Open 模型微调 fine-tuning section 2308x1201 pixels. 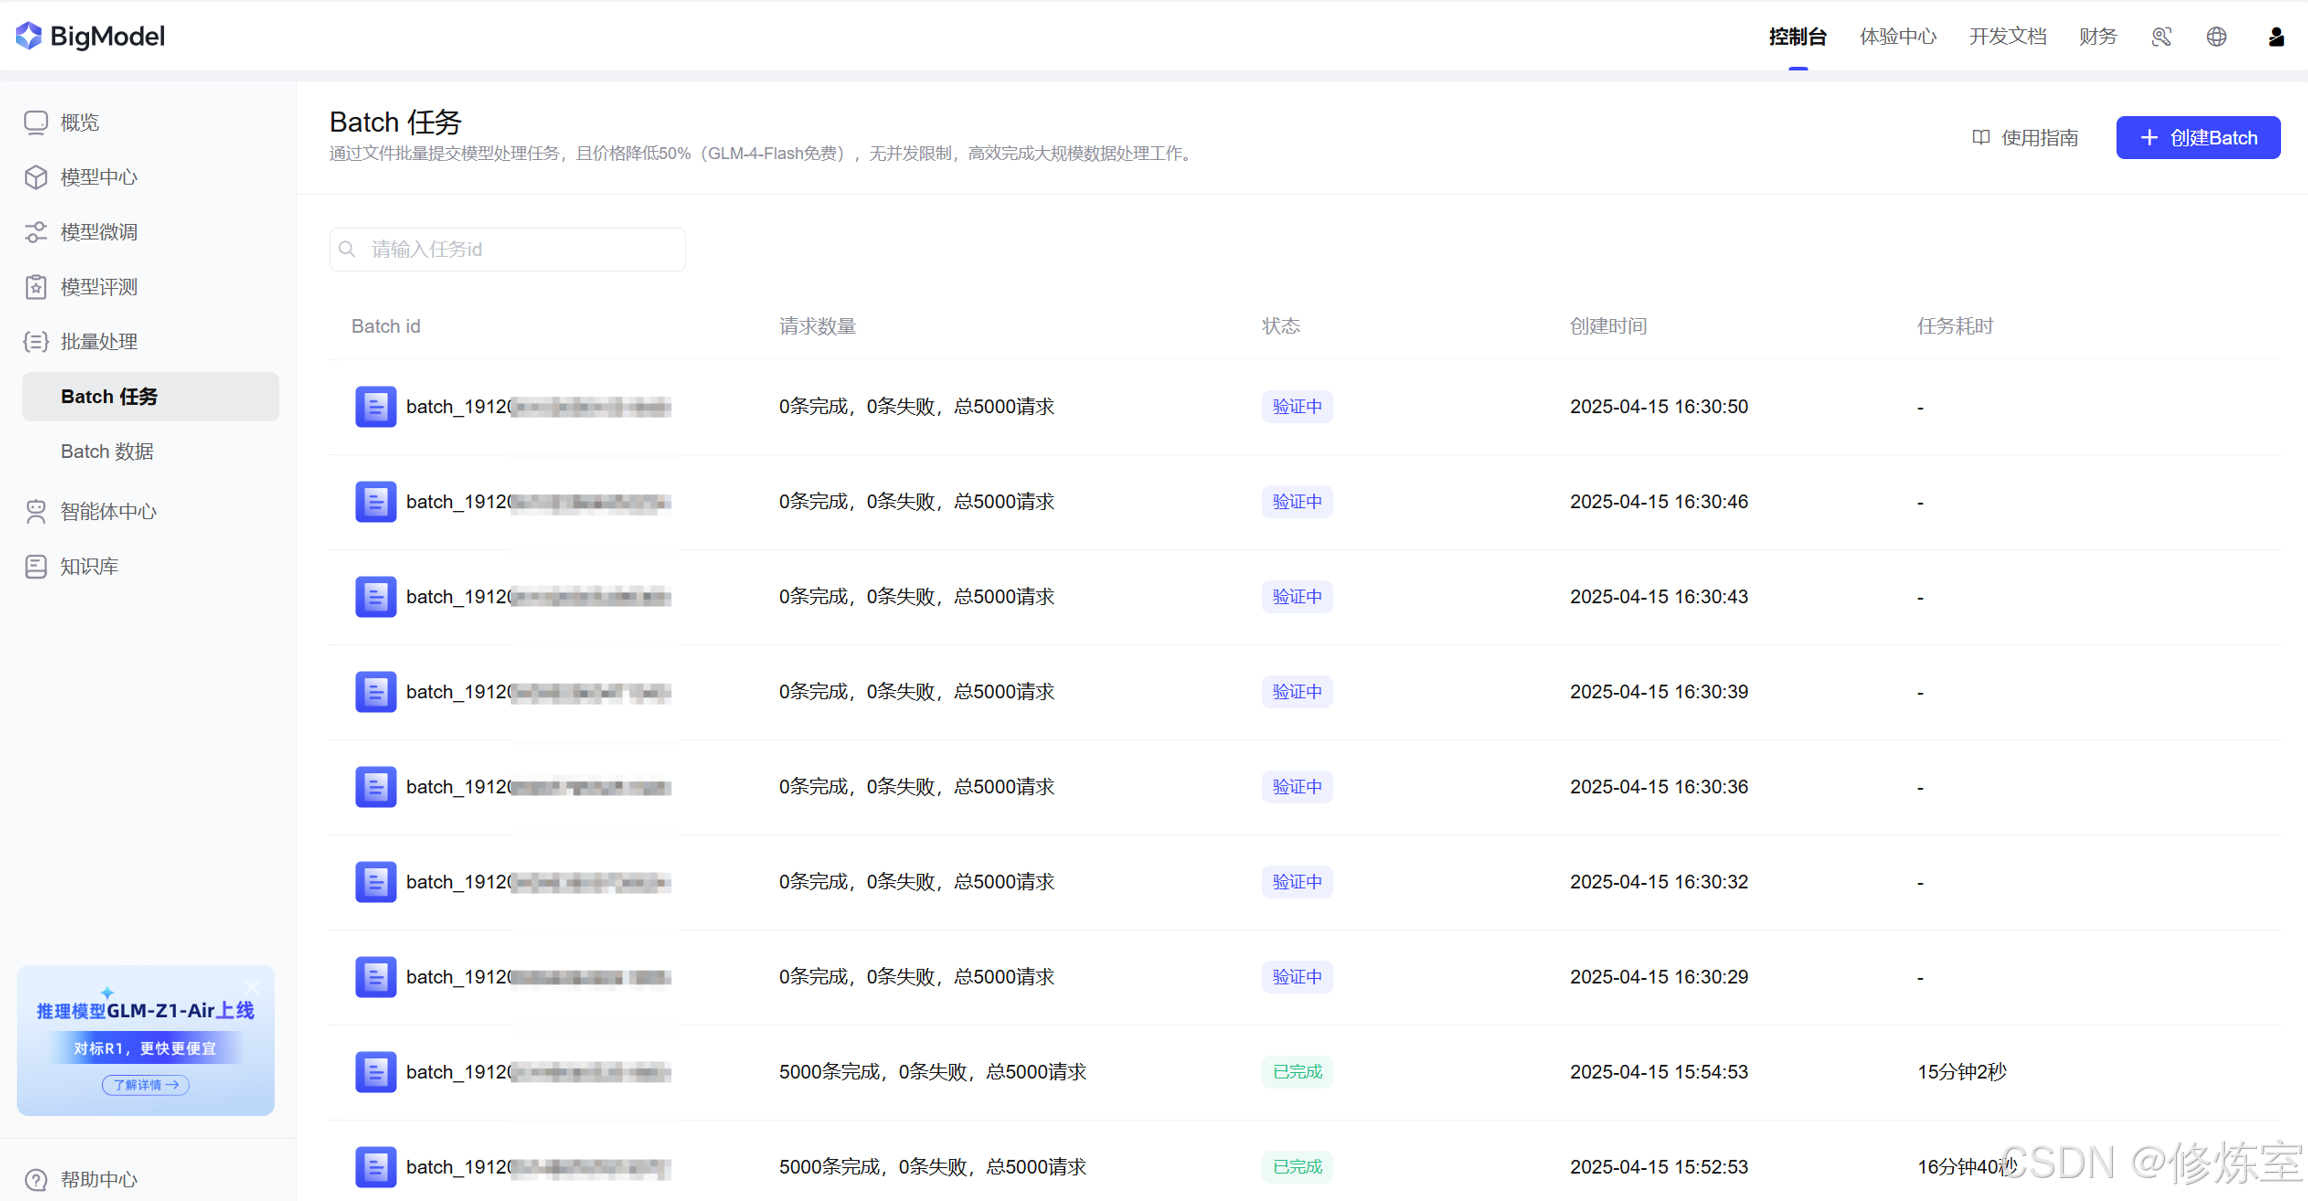click(x=98, y=232)
